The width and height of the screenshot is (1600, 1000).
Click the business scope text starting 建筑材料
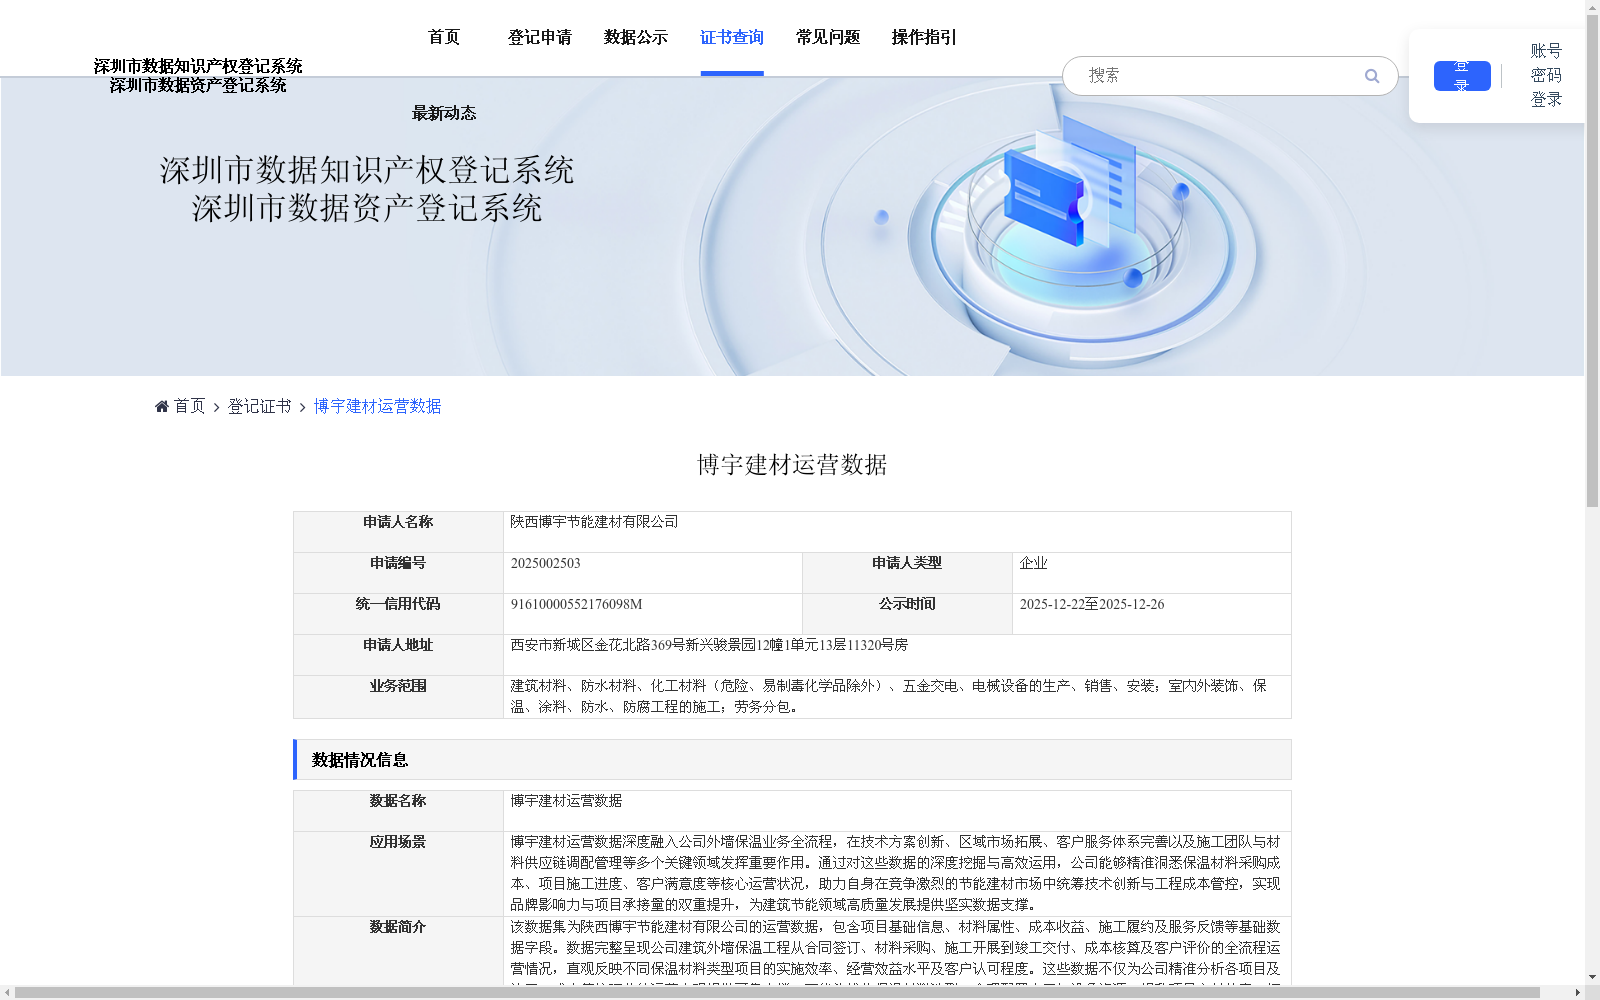[889, 696]
